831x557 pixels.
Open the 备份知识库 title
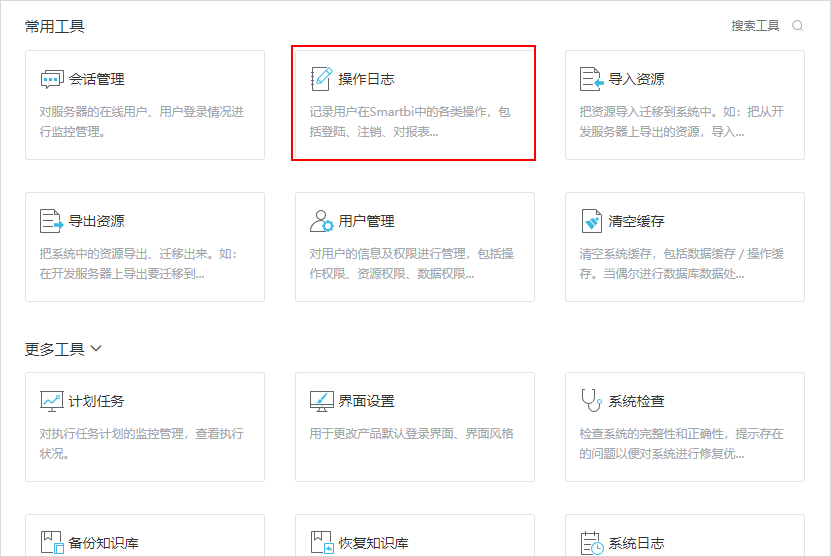coord(103,543)
